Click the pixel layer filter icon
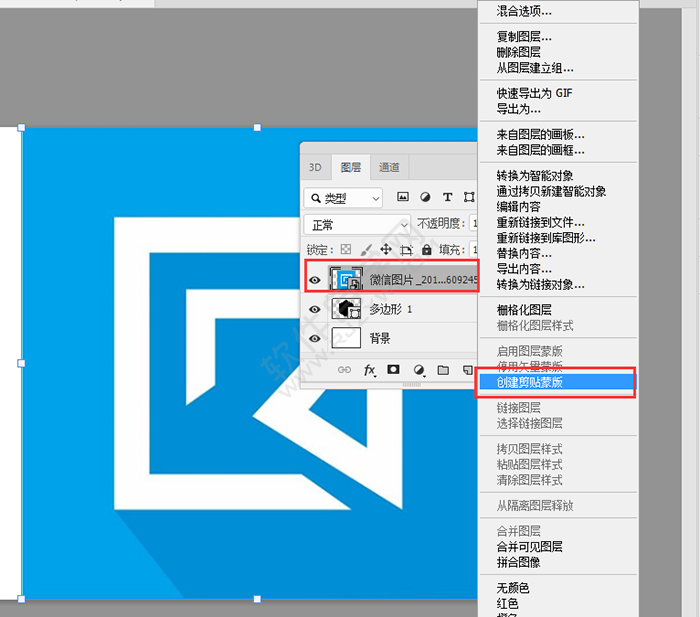 click(x=403, y=197)
